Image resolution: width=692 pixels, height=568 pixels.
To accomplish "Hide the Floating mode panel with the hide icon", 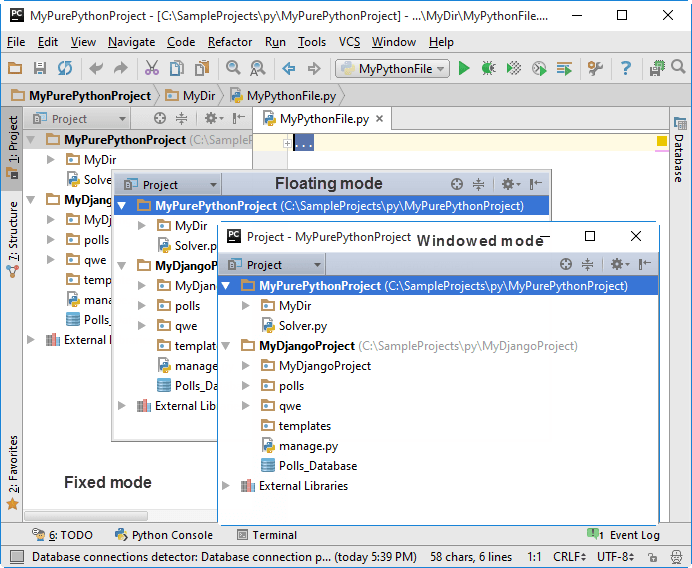I will click(535, 184).
